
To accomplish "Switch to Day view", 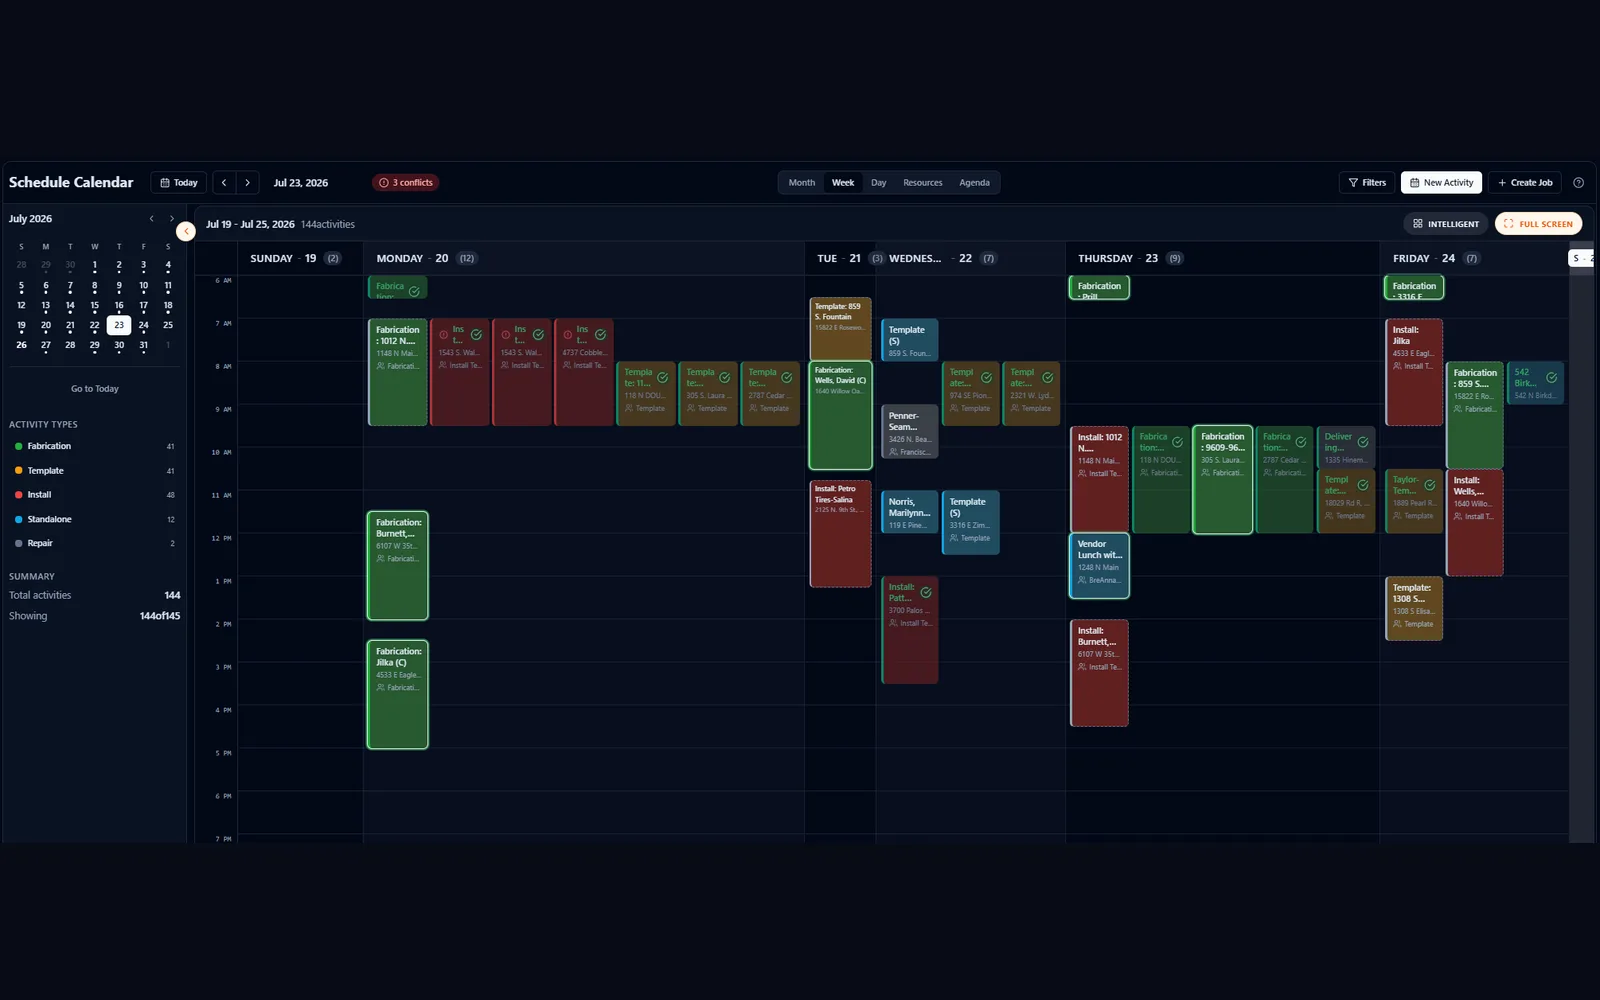I will pyautogui.click(x=878, y=183).
